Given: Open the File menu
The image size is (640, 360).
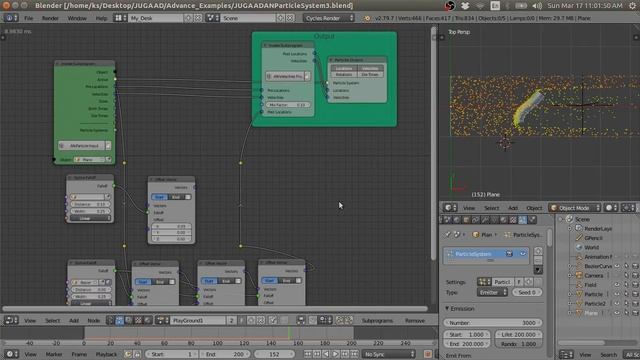Looking at the screenshot, I should (x=29, y=18).
